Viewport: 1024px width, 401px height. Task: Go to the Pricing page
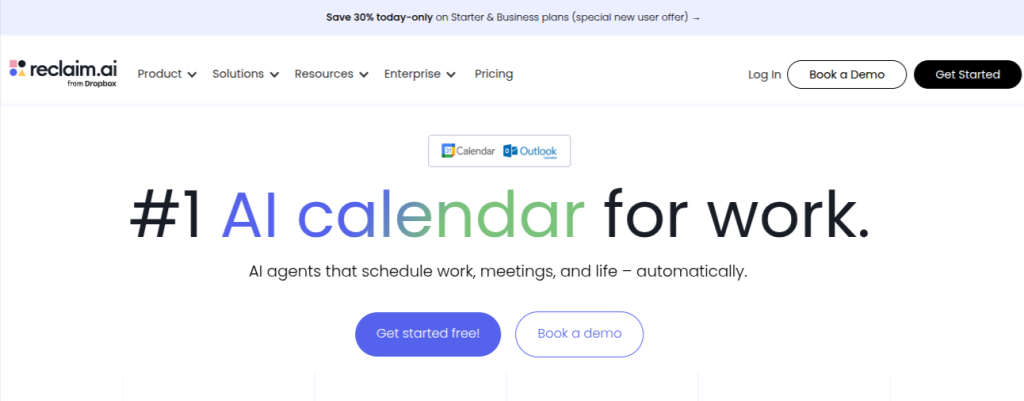(x=494, y=74)
